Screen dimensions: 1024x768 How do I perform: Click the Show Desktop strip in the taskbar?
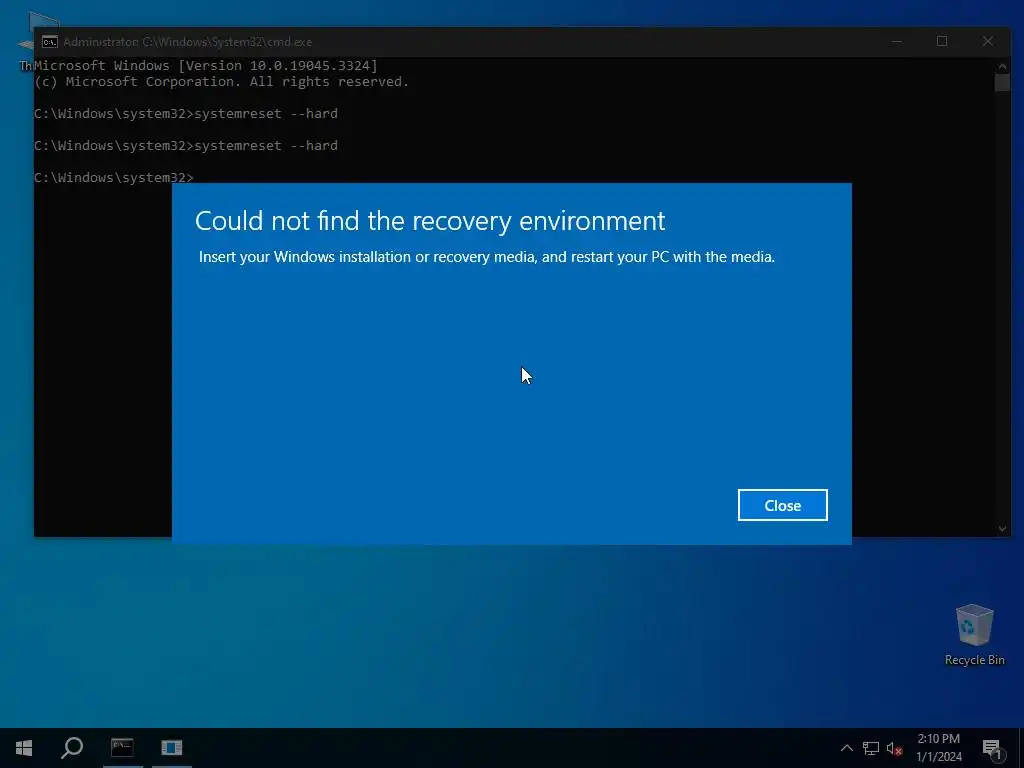click(x=1021, y=748)
